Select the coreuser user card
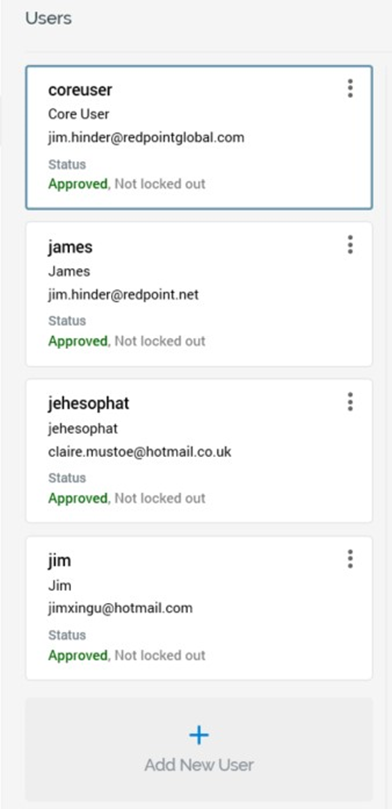The height and width of the screenshot is (809, 392). [x=199, y=137]
